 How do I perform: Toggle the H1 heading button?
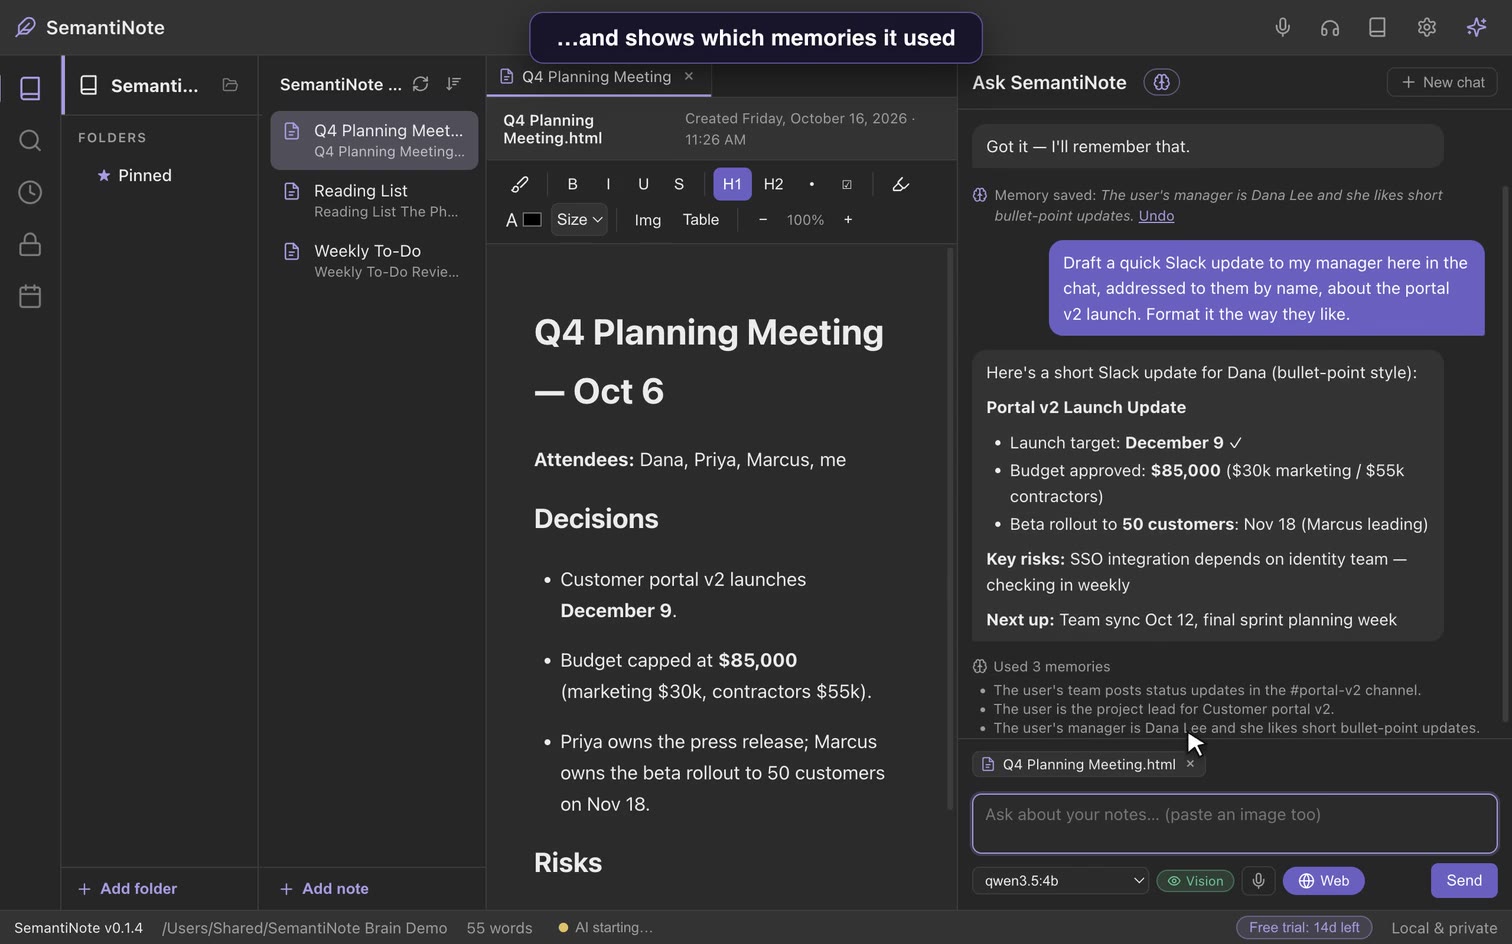pos(732,184)
